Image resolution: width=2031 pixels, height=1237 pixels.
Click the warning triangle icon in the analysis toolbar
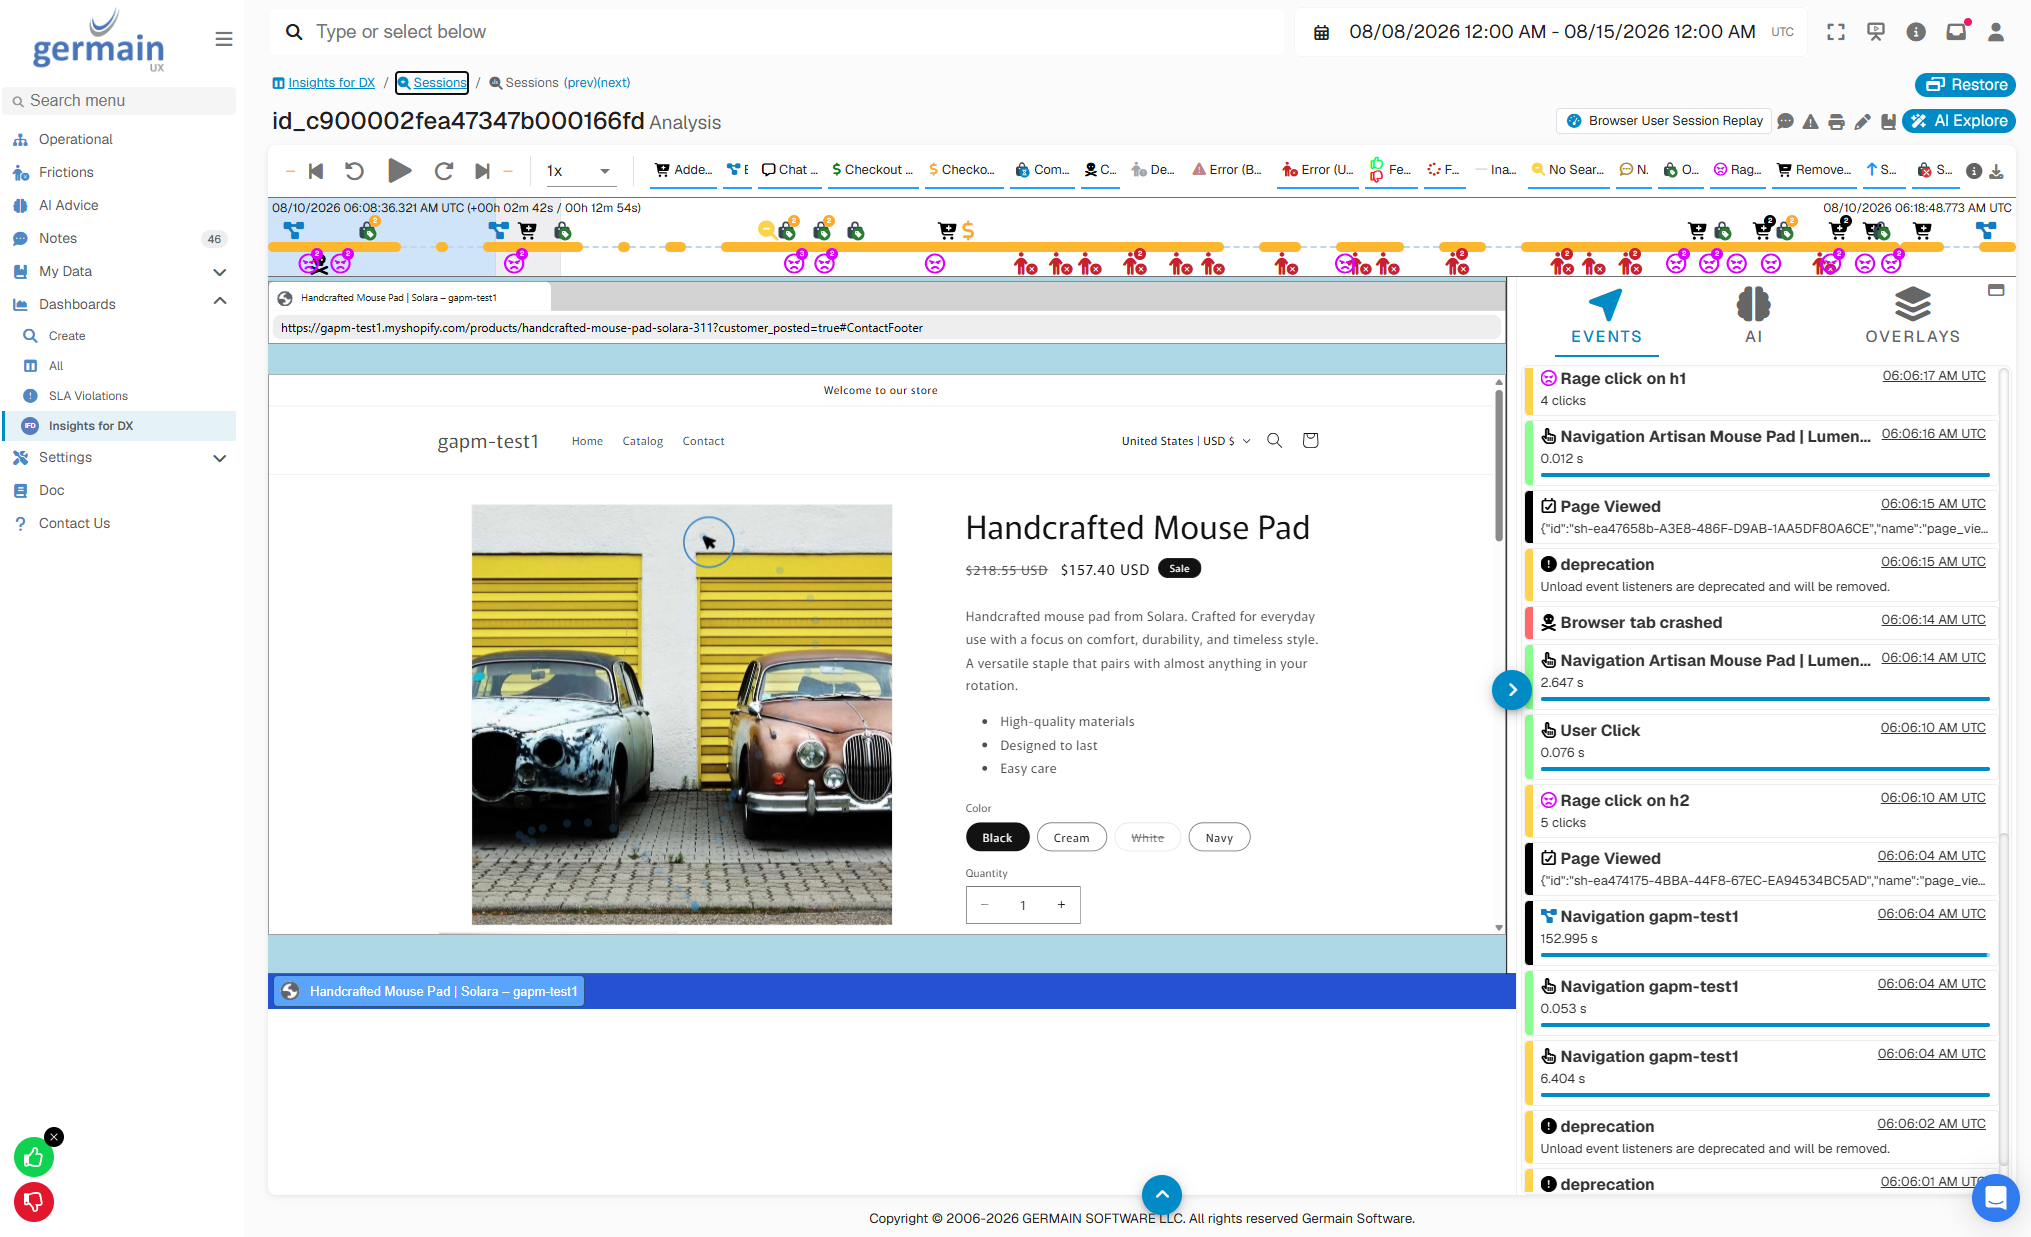pyautogui.click(x=1811, y=121)
